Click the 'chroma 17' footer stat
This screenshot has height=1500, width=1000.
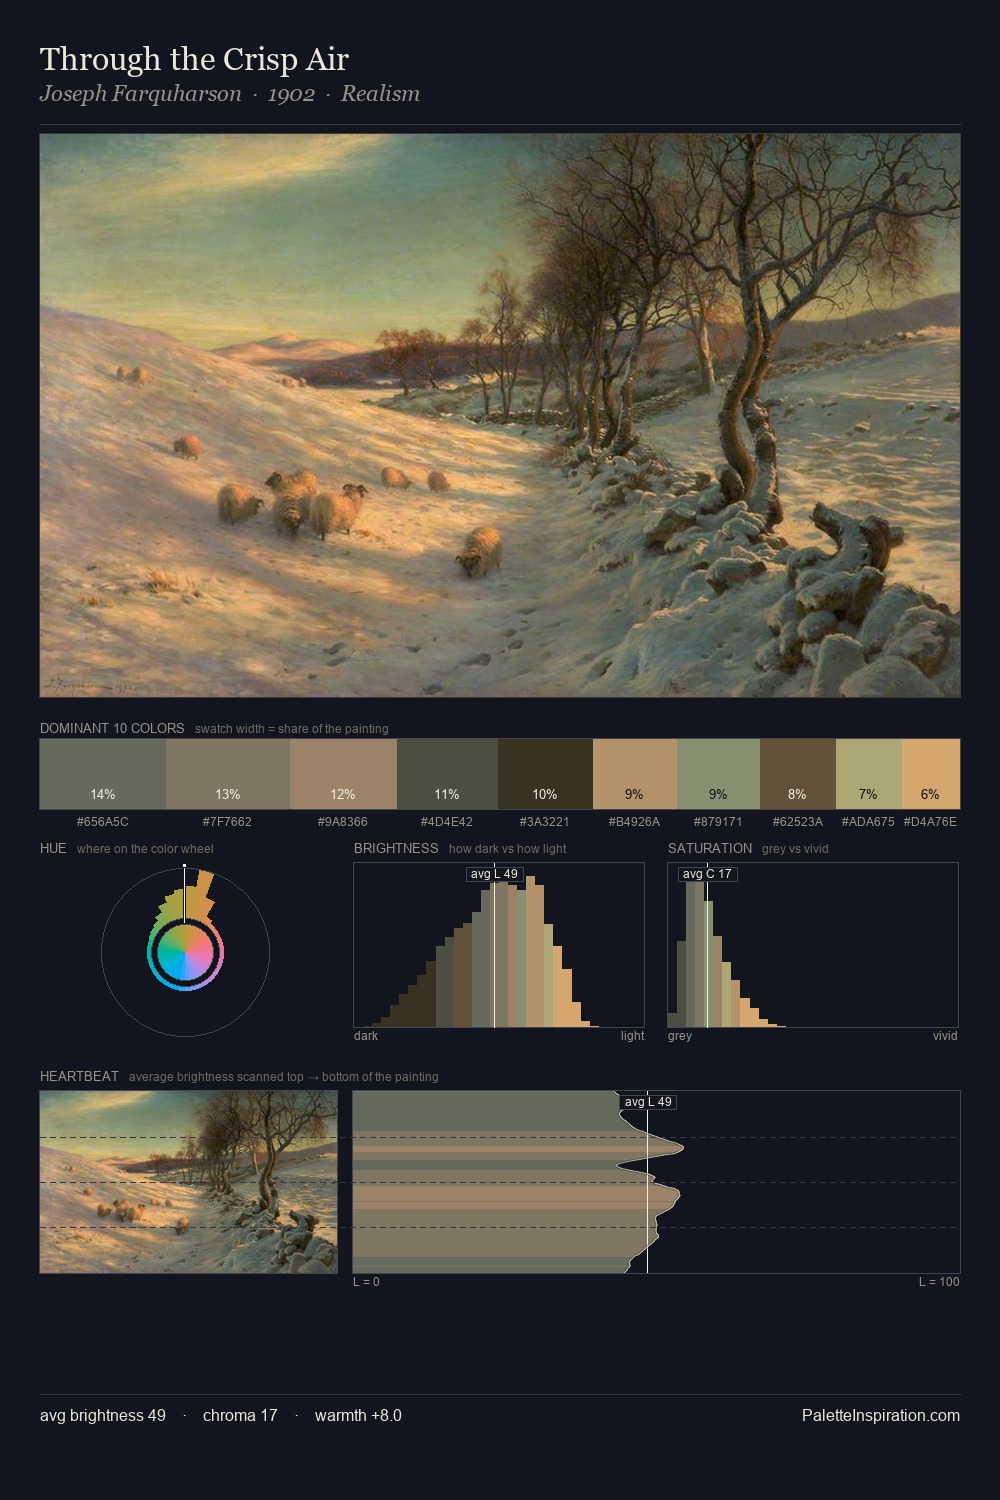point(240,1415)
